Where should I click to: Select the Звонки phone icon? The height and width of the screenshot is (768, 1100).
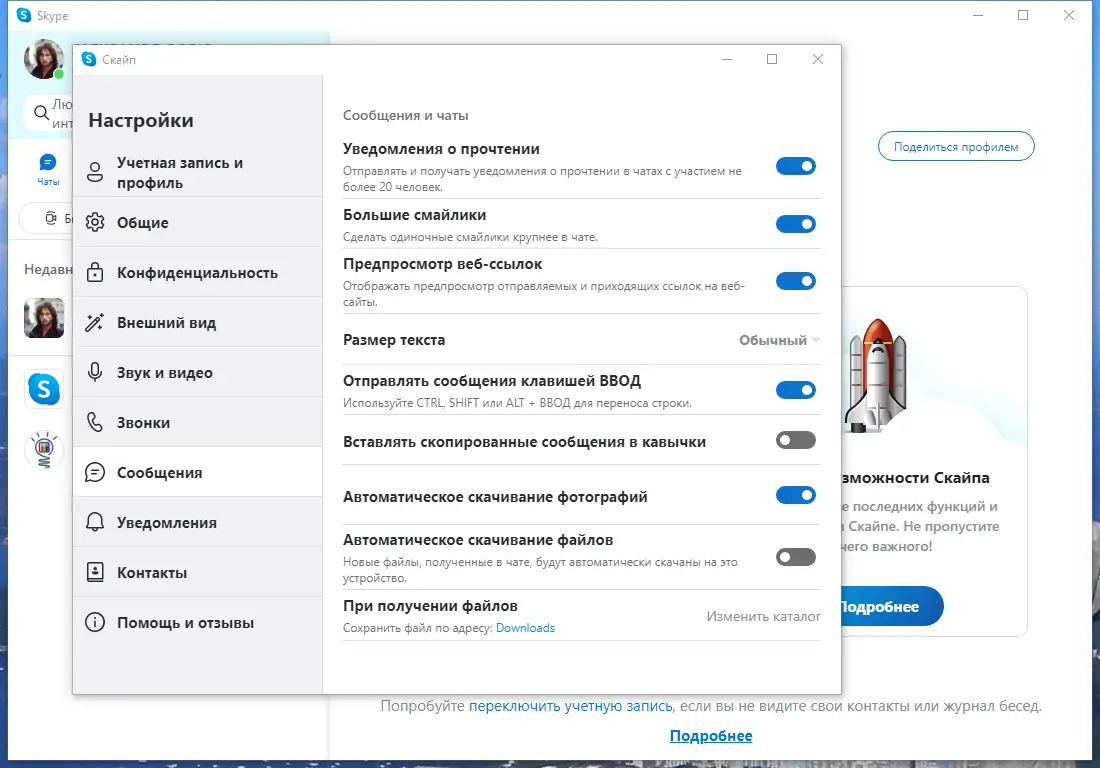95,422
